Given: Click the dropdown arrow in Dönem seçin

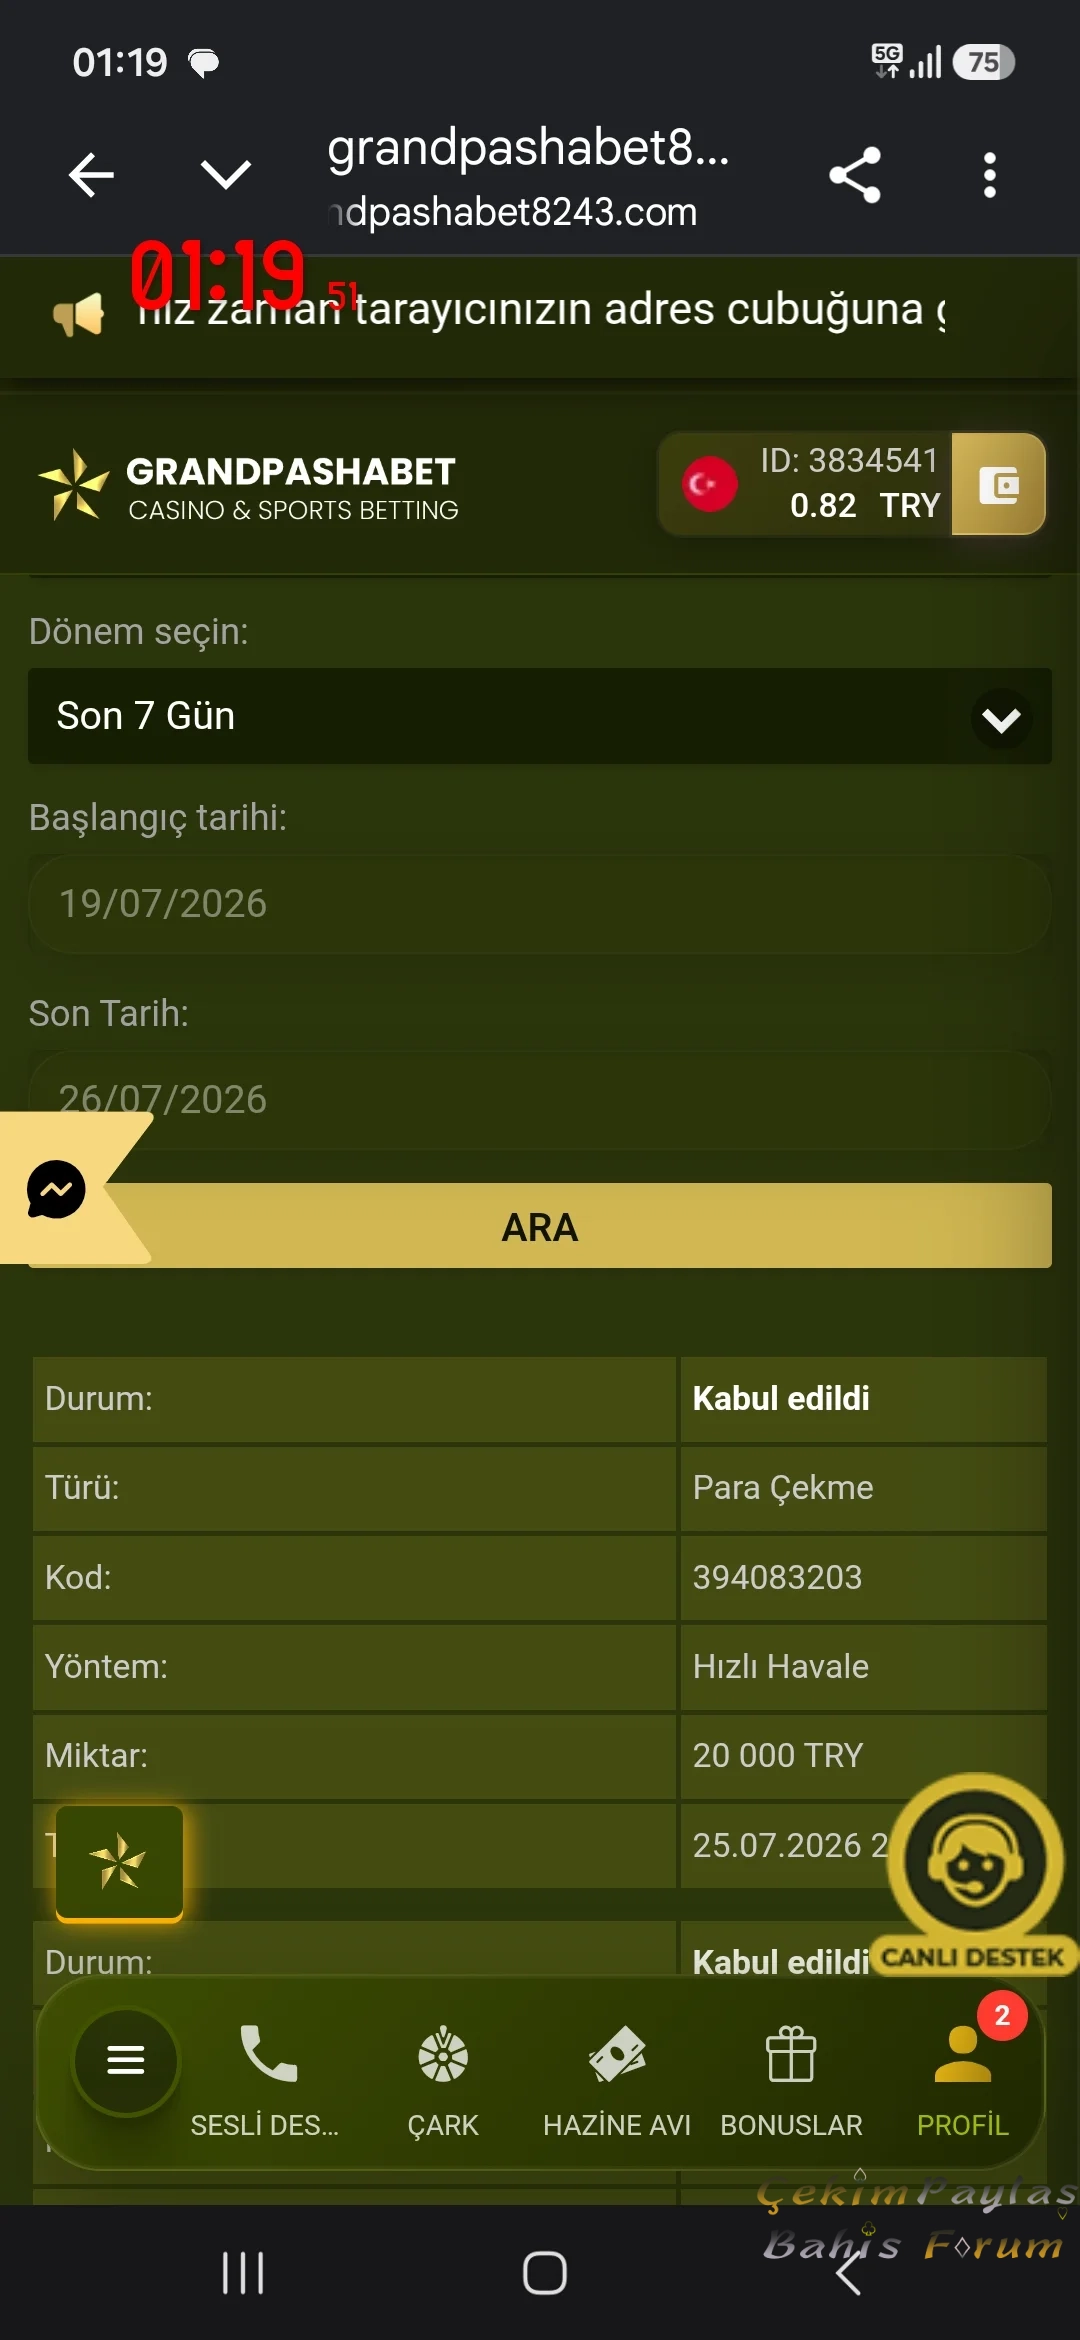Looking at the screenshot, I should 1001,719.
